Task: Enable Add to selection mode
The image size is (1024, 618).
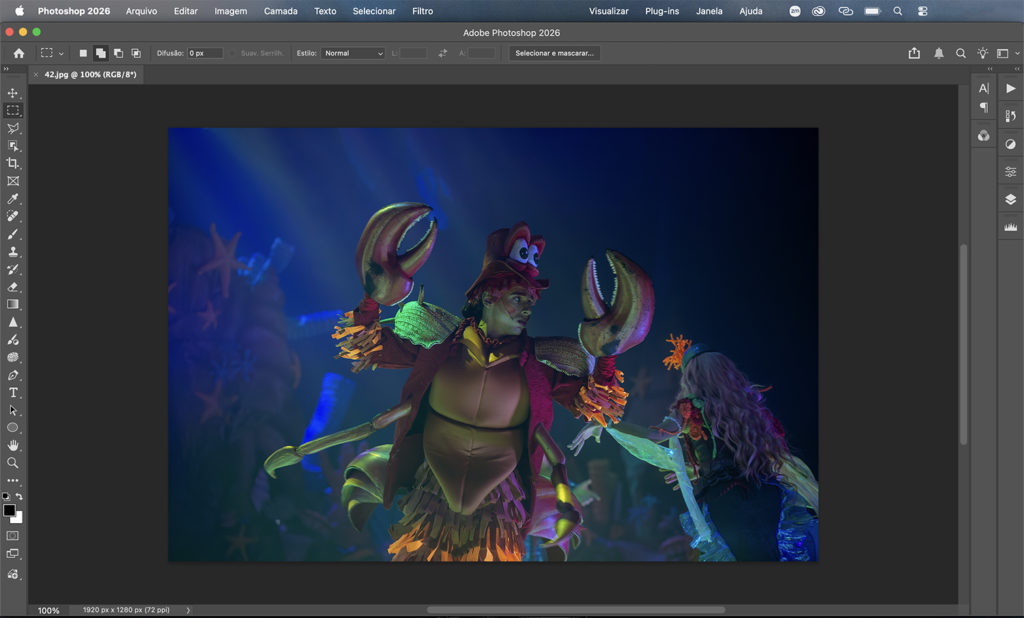Action: (x=101, y=53)
